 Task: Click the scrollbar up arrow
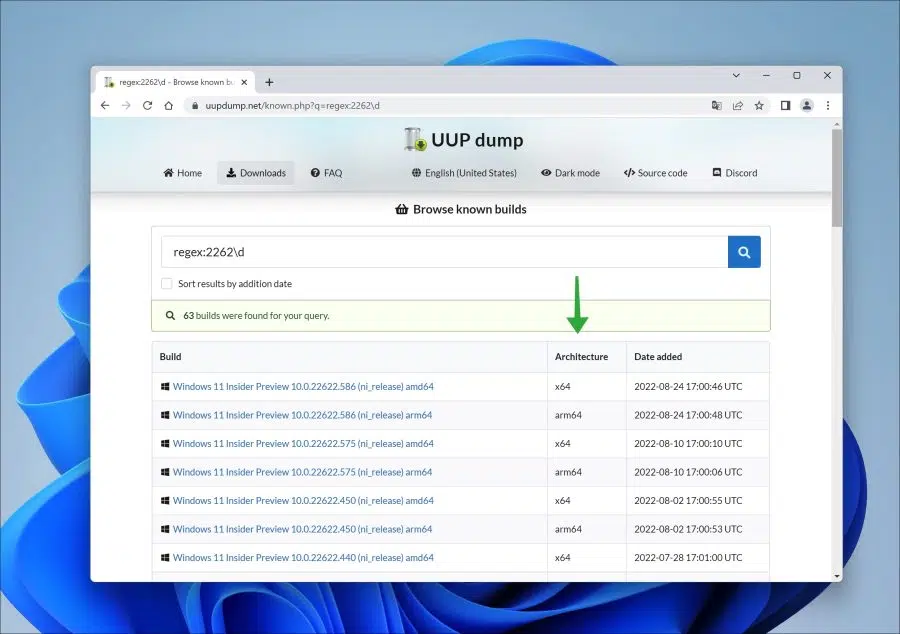point(837,124)
